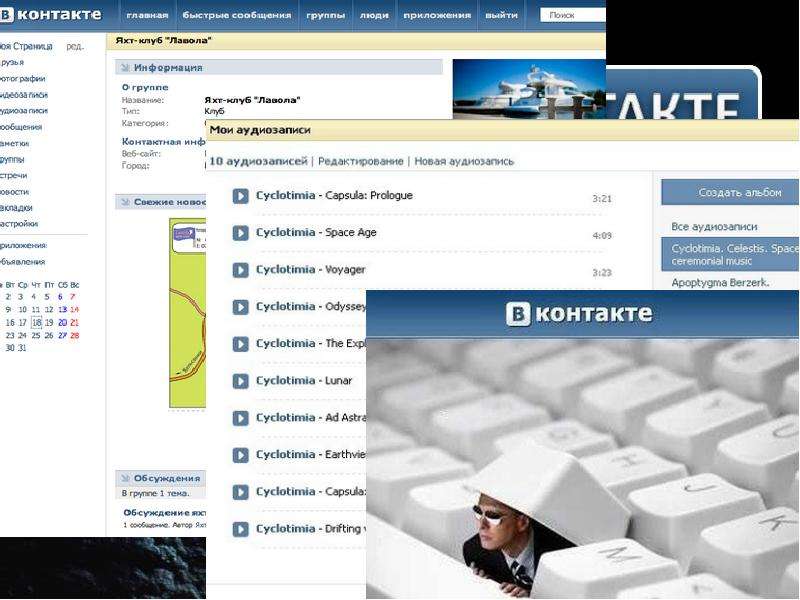Viewport: 800px width, 600px height.
Task: Open the Редактирование link
Action: 360,161
